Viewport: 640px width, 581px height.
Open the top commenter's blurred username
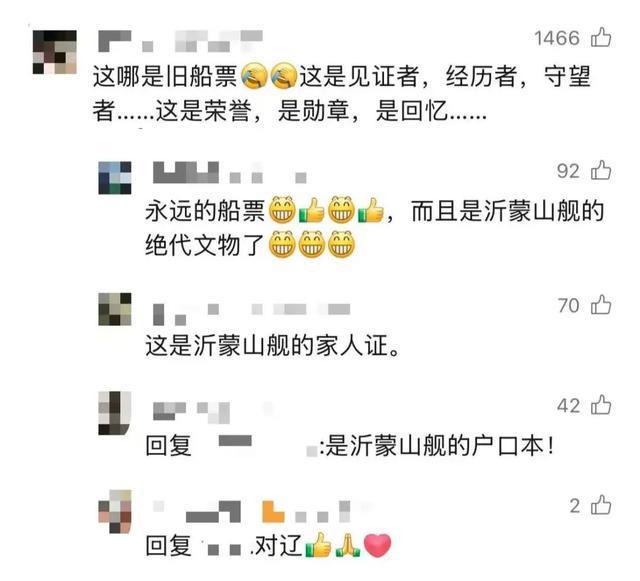(180, 41)
